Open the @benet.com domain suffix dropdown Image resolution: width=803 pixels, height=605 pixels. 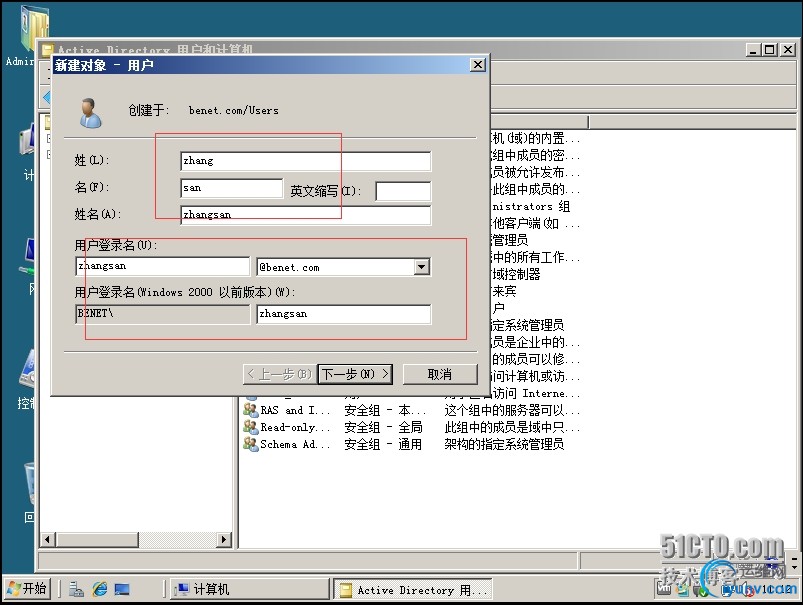coord(421,267)
